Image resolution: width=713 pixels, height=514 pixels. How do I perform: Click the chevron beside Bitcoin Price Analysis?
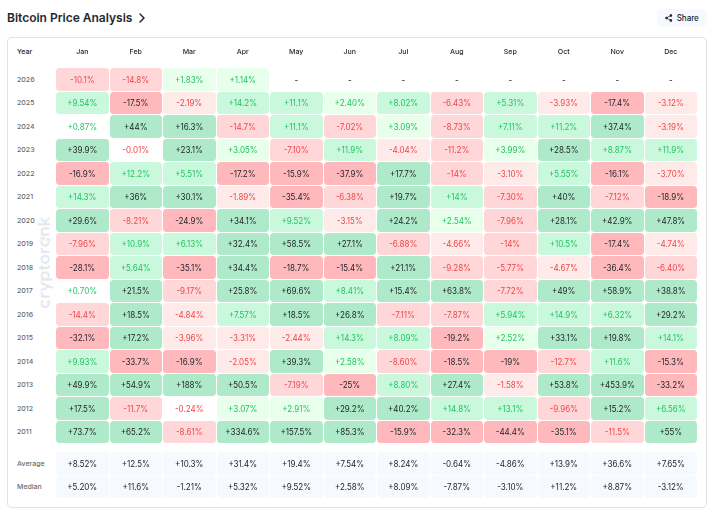tap(142, 18)
